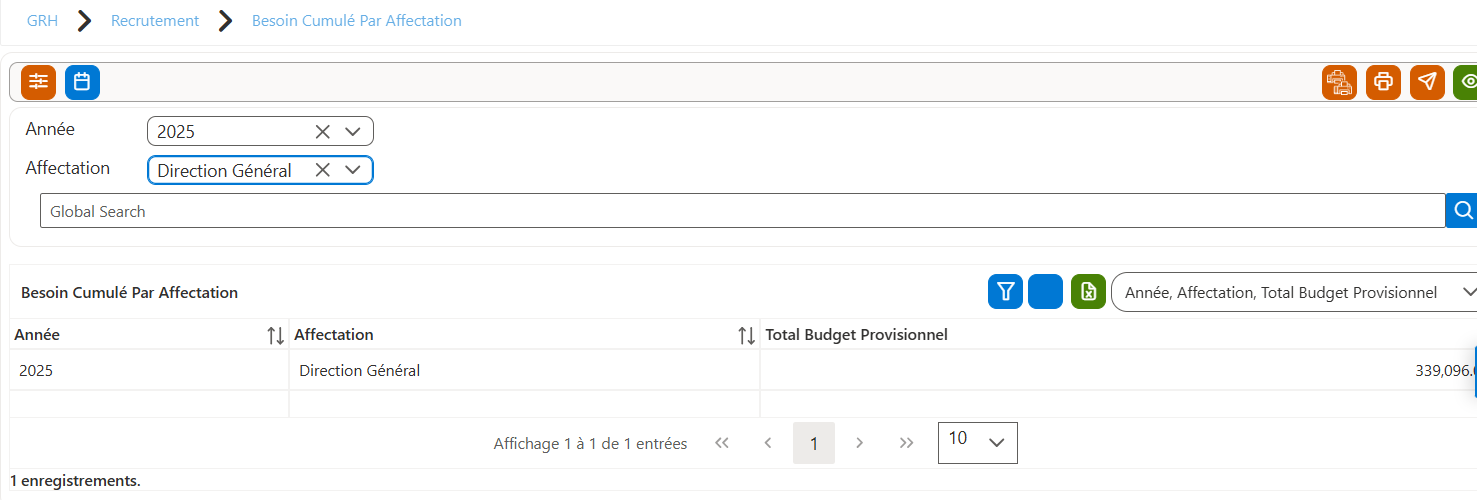The image size is (1477, 500).
Task: Expand the Affectation dropdown arrow
Action: 352,170
